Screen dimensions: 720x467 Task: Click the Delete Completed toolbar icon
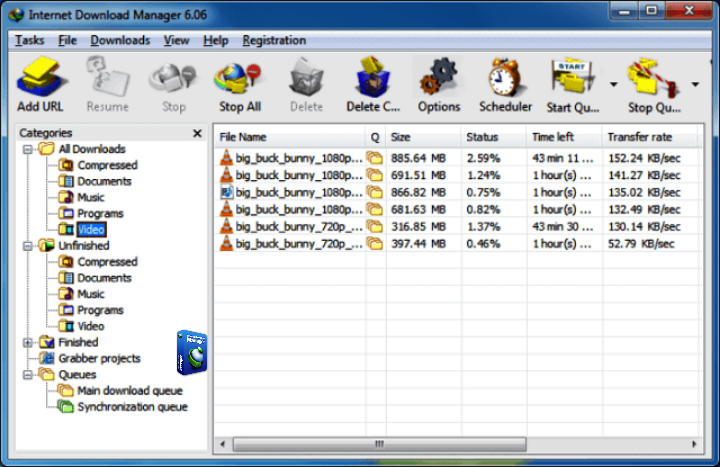pos(373,84)
